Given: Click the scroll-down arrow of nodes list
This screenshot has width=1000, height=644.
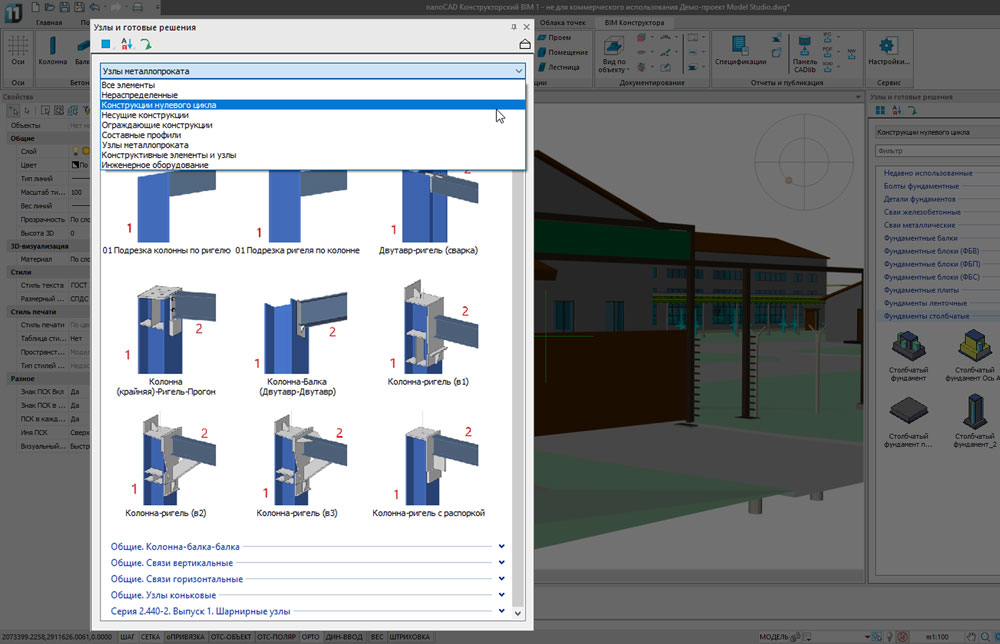Looking at the screenshot, I should click(x=518, y=613).
